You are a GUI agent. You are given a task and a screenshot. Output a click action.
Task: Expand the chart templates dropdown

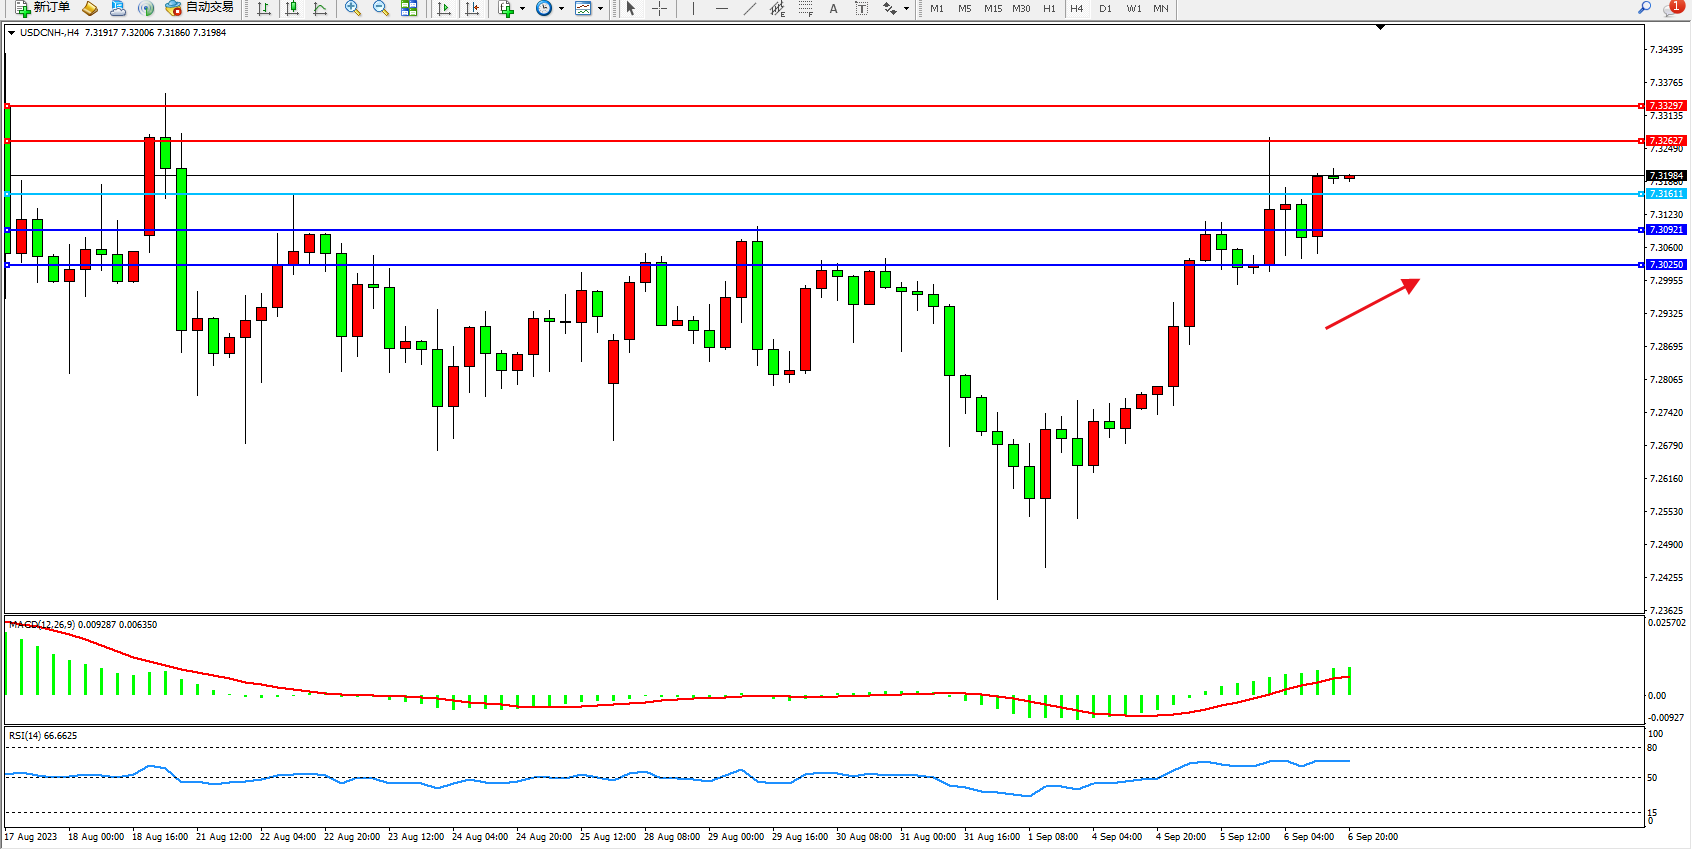click(600, 8)
